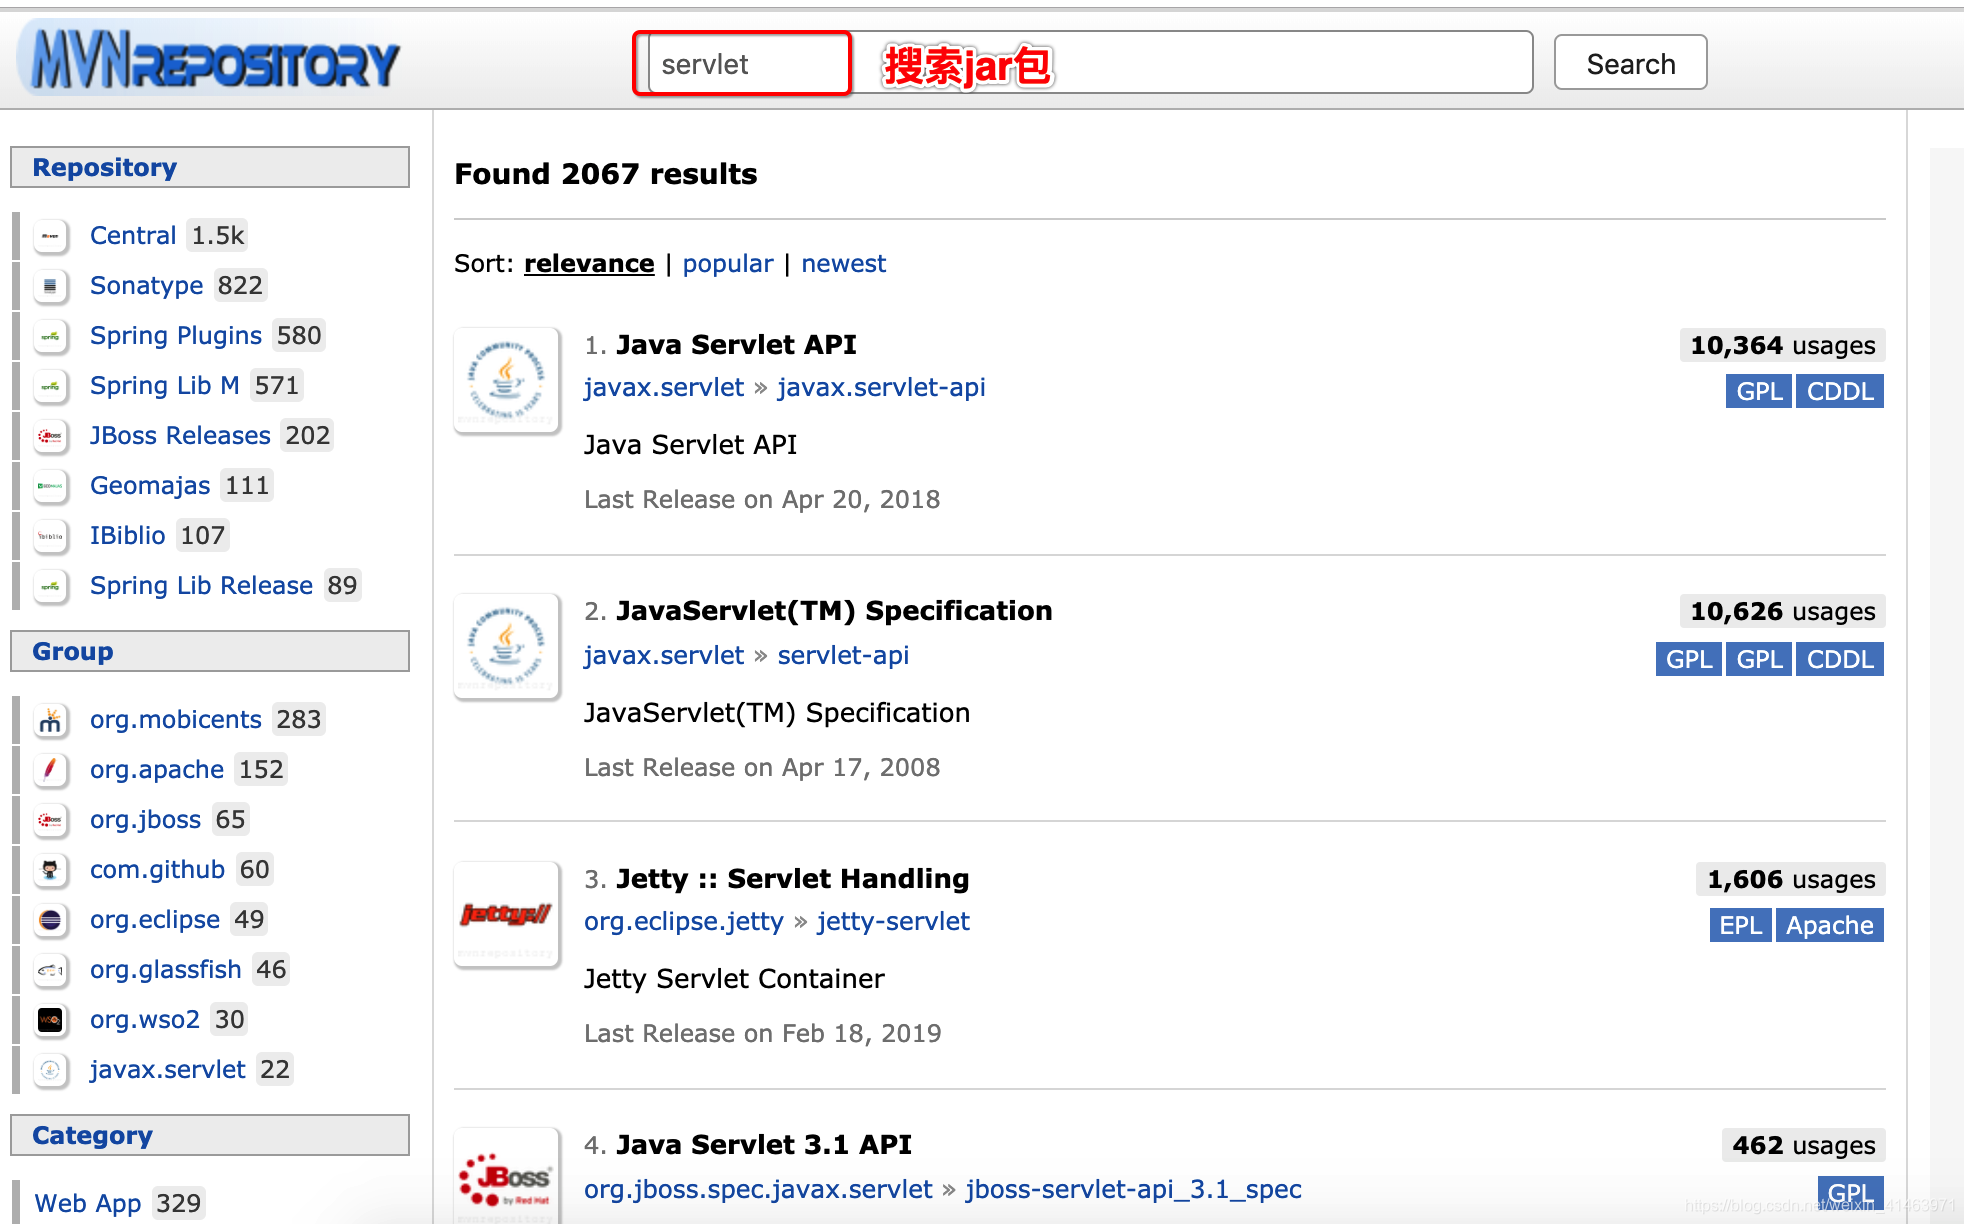The height and width of the screenshot is (1224, 1964).
Task: Click the Apache license tag
Action: coord(1830,926)
